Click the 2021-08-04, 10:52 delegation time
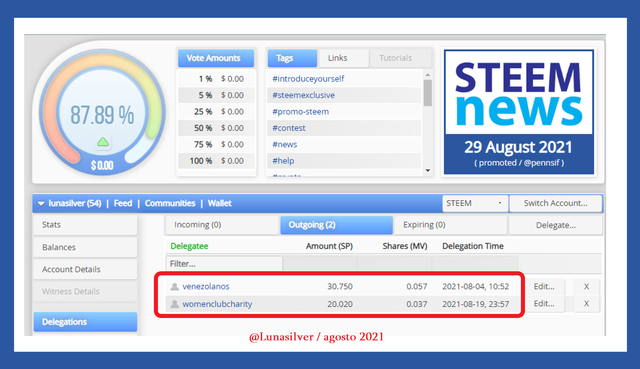640x369 pixels. [x=476, y=287]
